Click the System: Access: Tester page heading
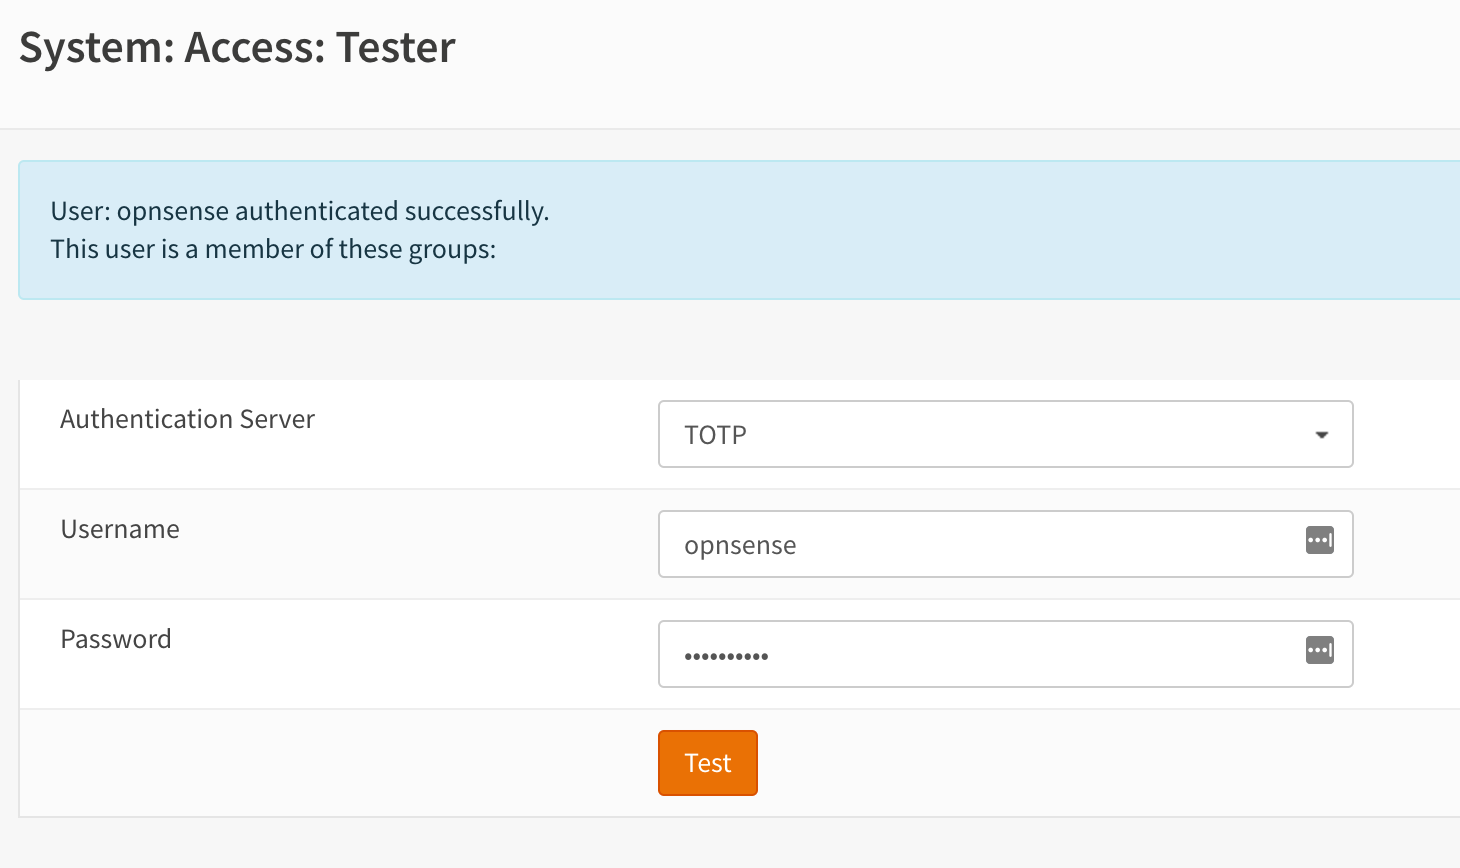Viewport: 1460px width, 868px height. pyautogui.click(x=237, y=48)
